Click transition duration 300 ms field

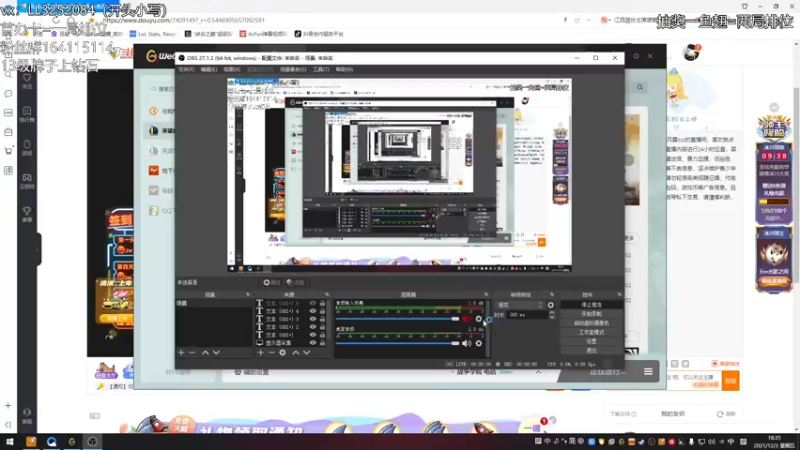tap(528, 315)
